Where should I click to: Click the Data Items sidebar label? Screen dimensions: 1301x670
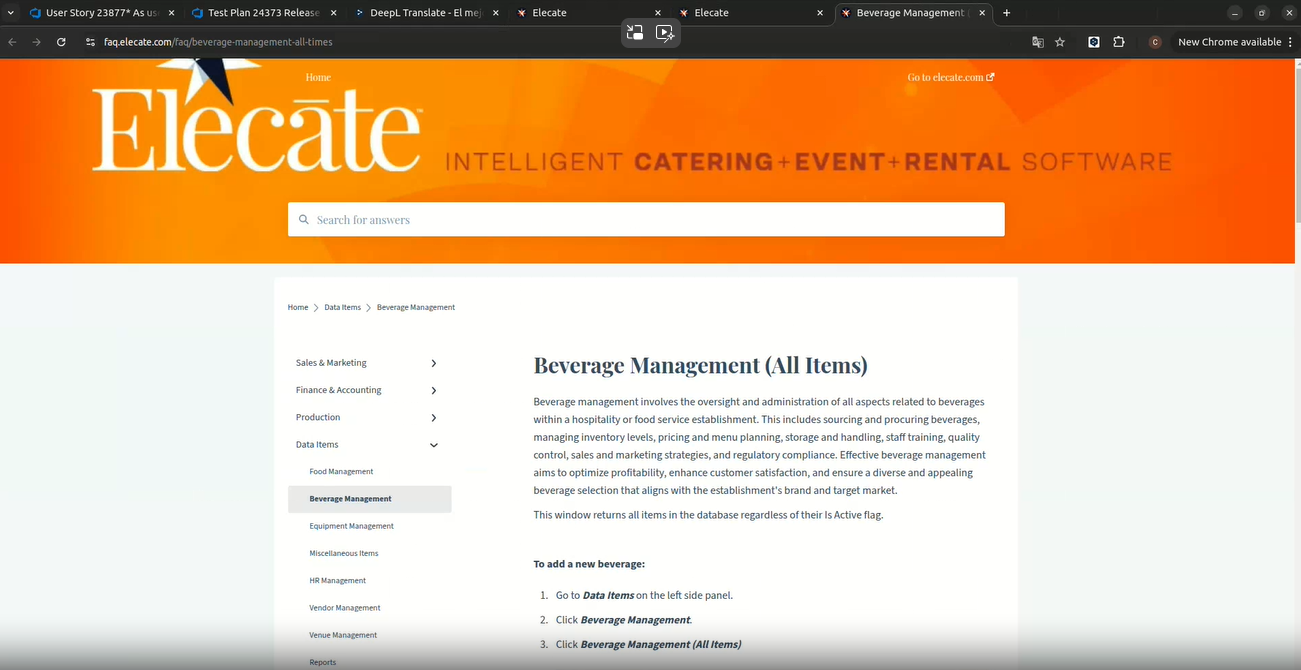[x=317, y=444]
